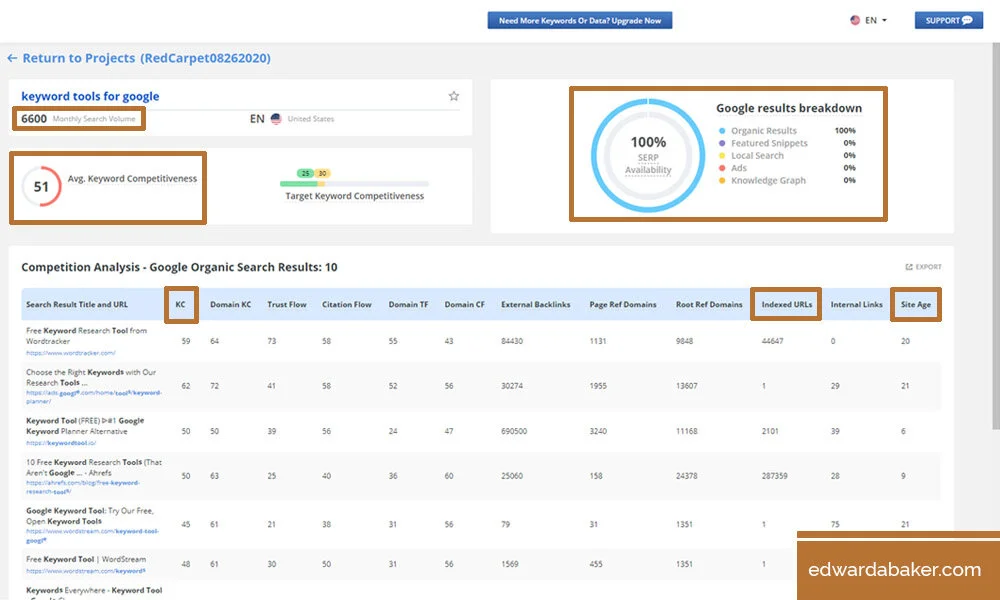Open the Support chat button
The image size is (1000, 600).
coord(948,20)
